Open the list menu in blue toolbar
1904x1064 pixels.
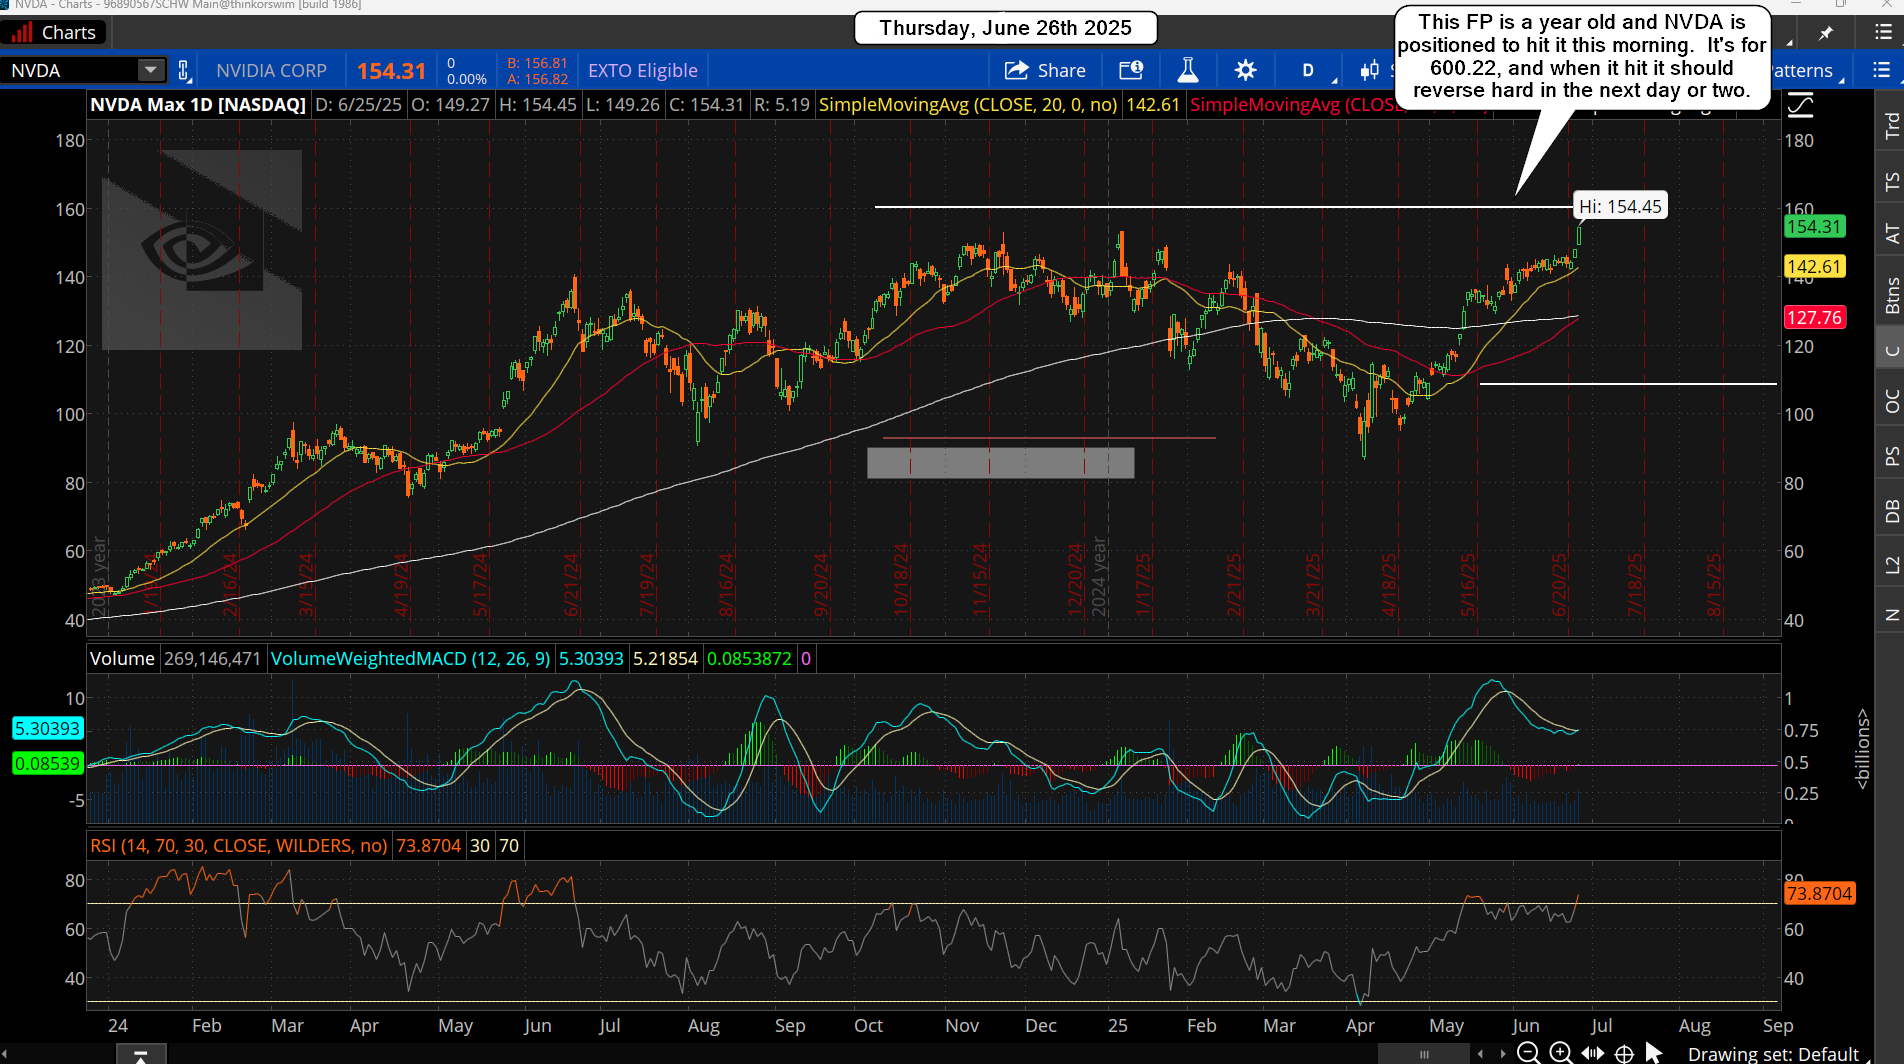coord(1881,70)
